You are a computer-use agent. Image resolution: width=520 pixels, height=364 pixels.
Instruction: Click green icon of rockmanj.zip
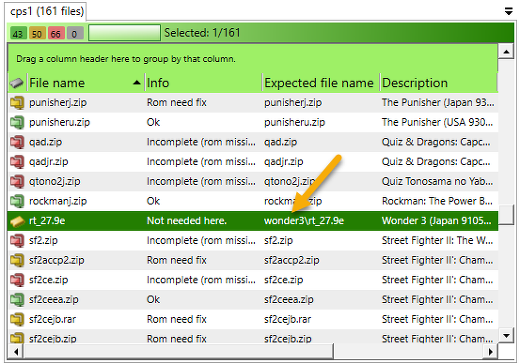click(x=17, y=201)
